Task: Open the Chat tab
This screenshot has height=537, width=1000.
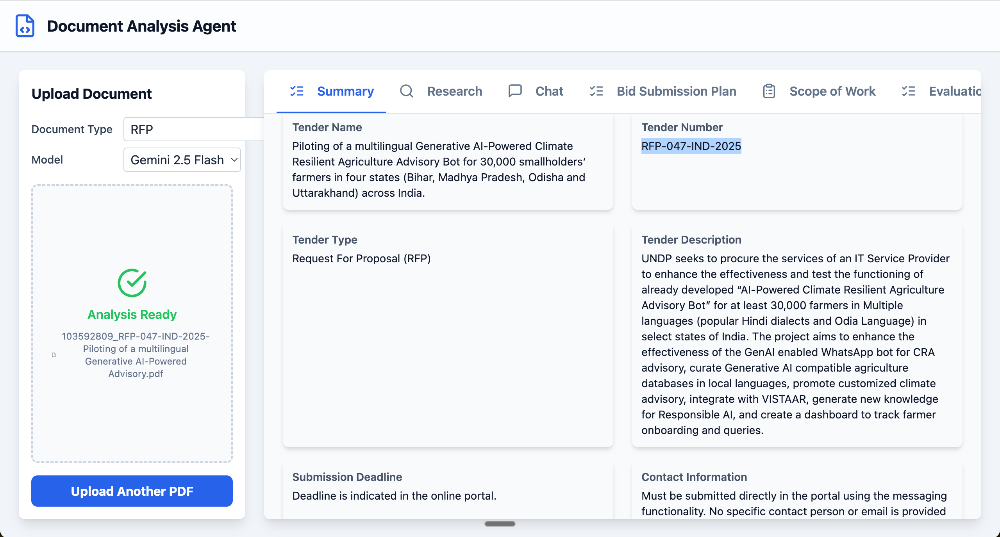Action: coord(535,91)
